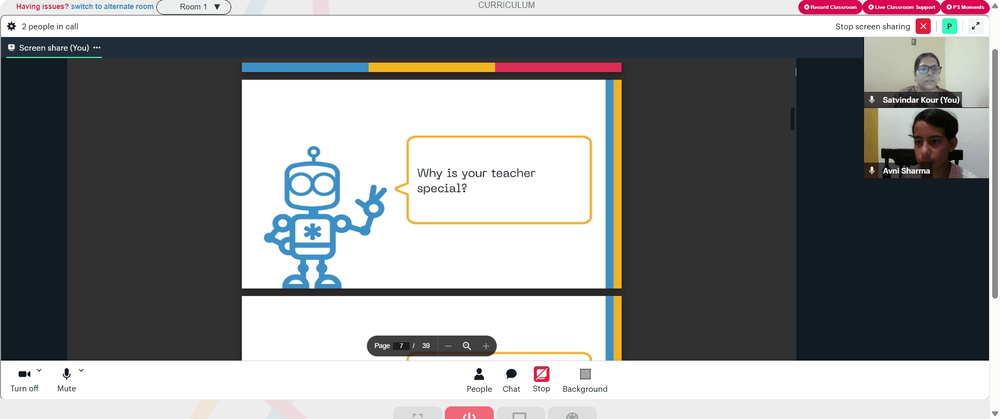This screenshot has width=1000, height=419.
Task: Expand microphone options chevron
Action: click(81, 370)
